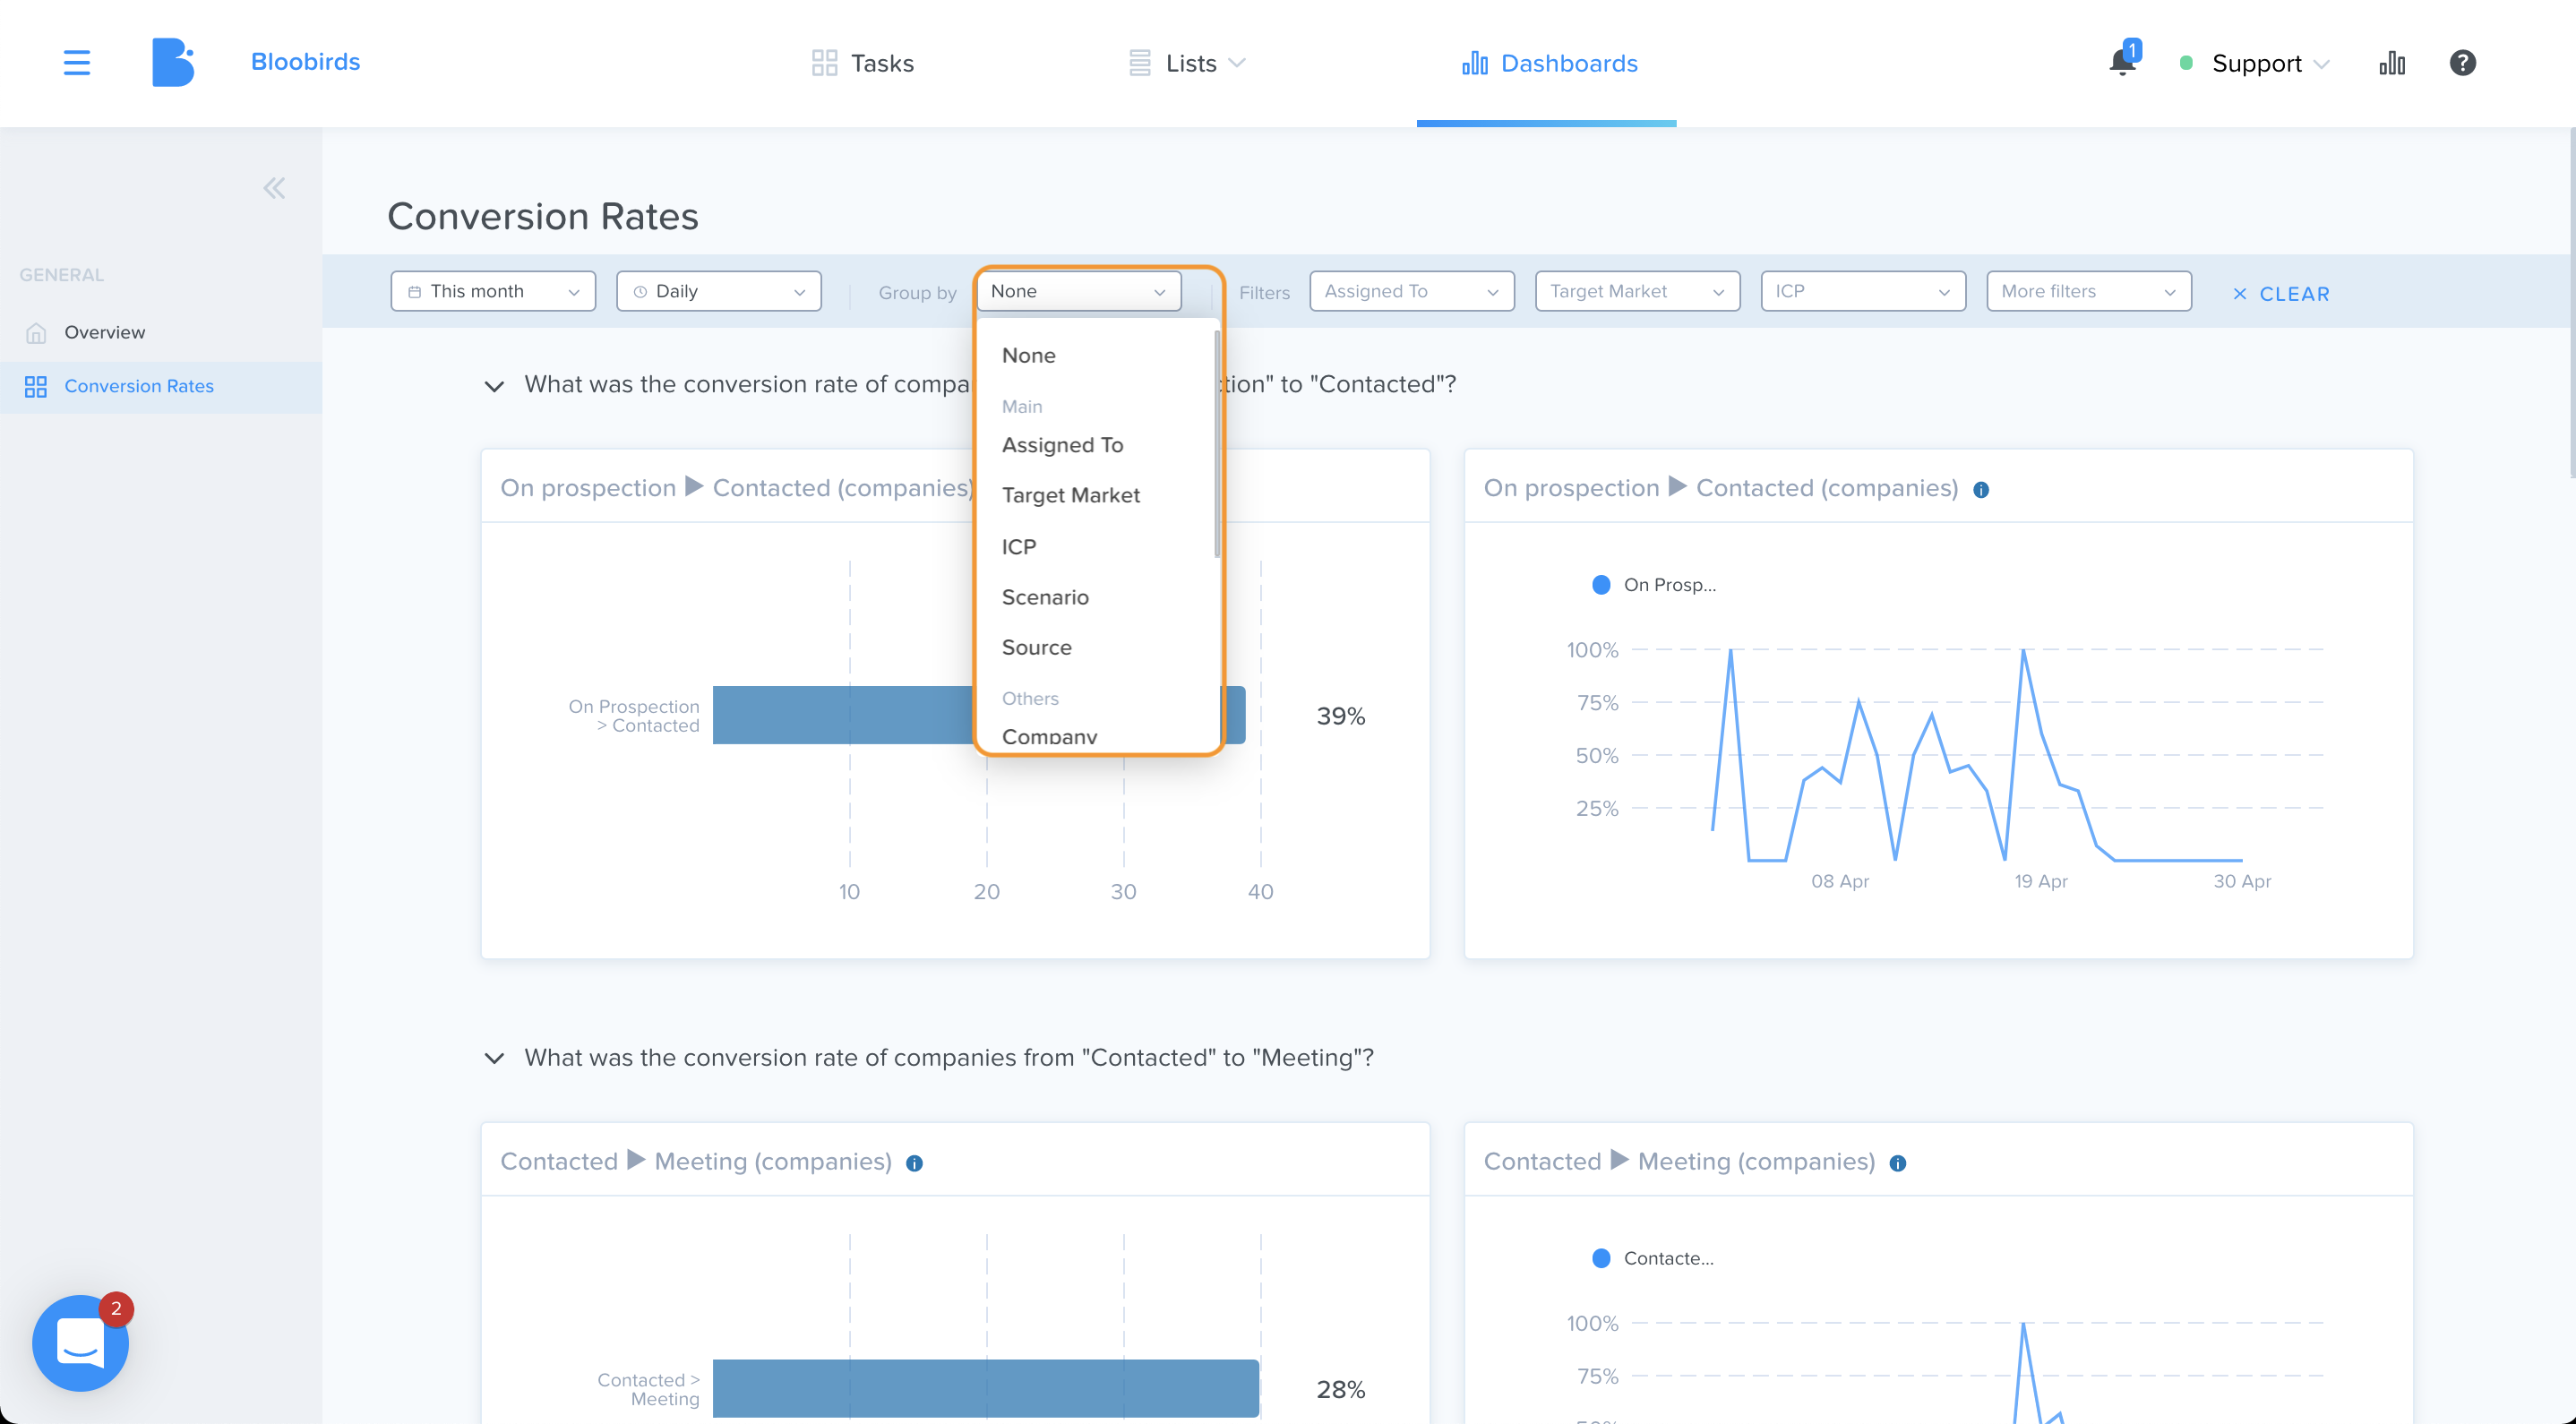This screenshot has height=1424, width=2576.
Task: Show info for right Contacted Meeting chart
Action: pos(1898,1163)
